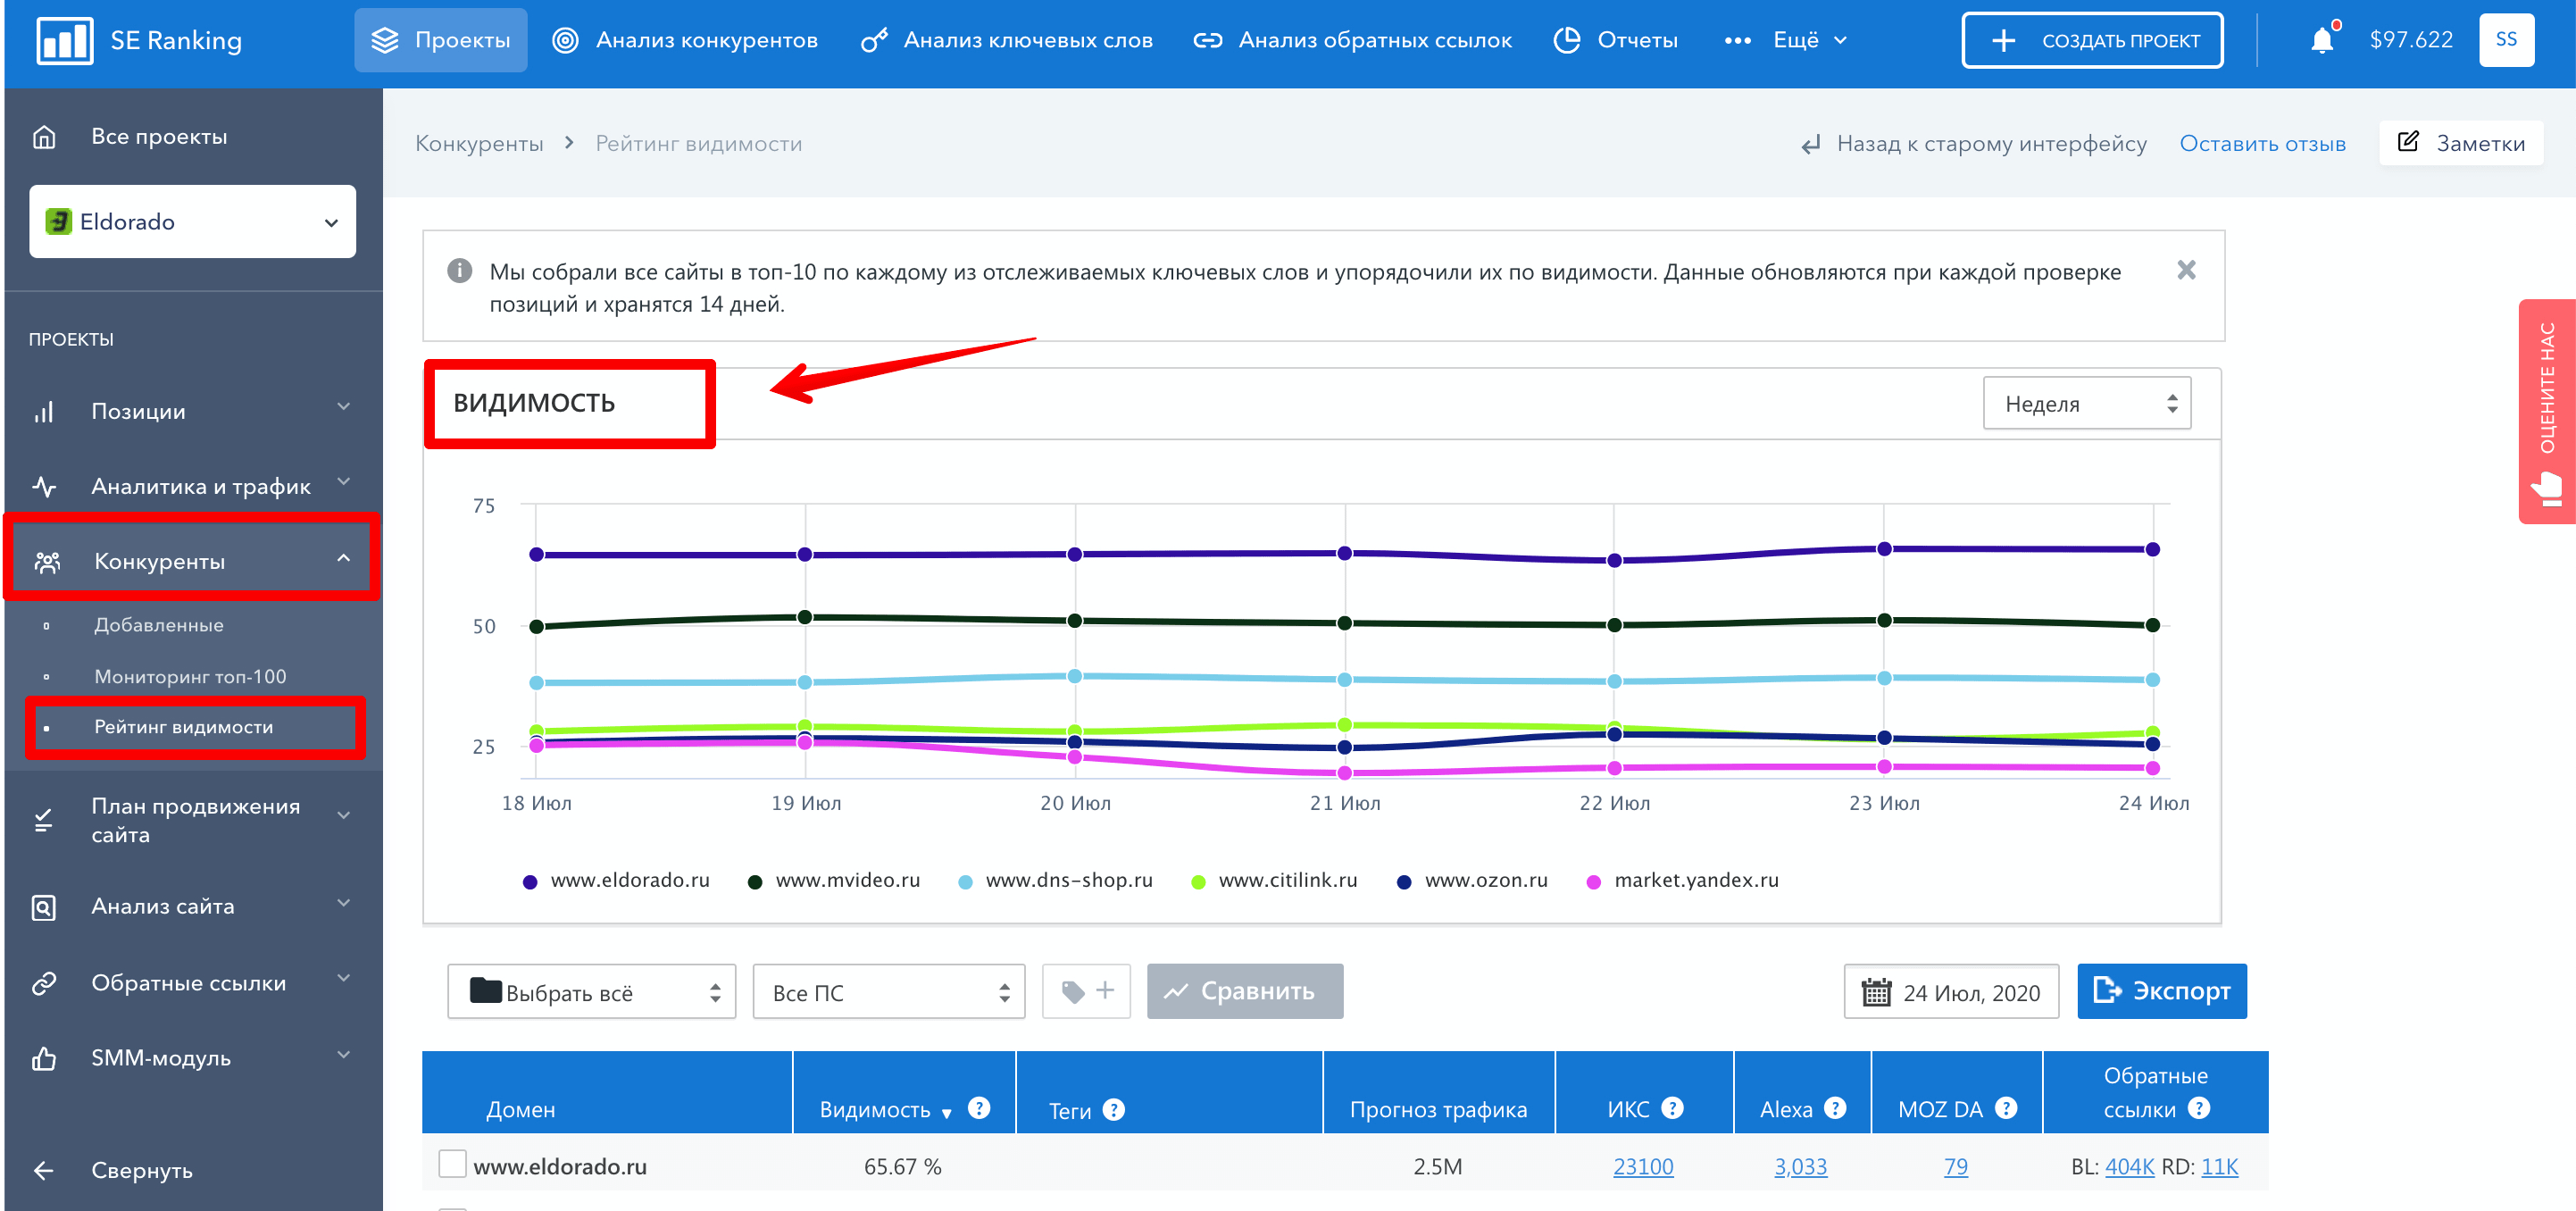
Task: Expand the Ещё menu in top bar
Action: (x=1786, y=40)
